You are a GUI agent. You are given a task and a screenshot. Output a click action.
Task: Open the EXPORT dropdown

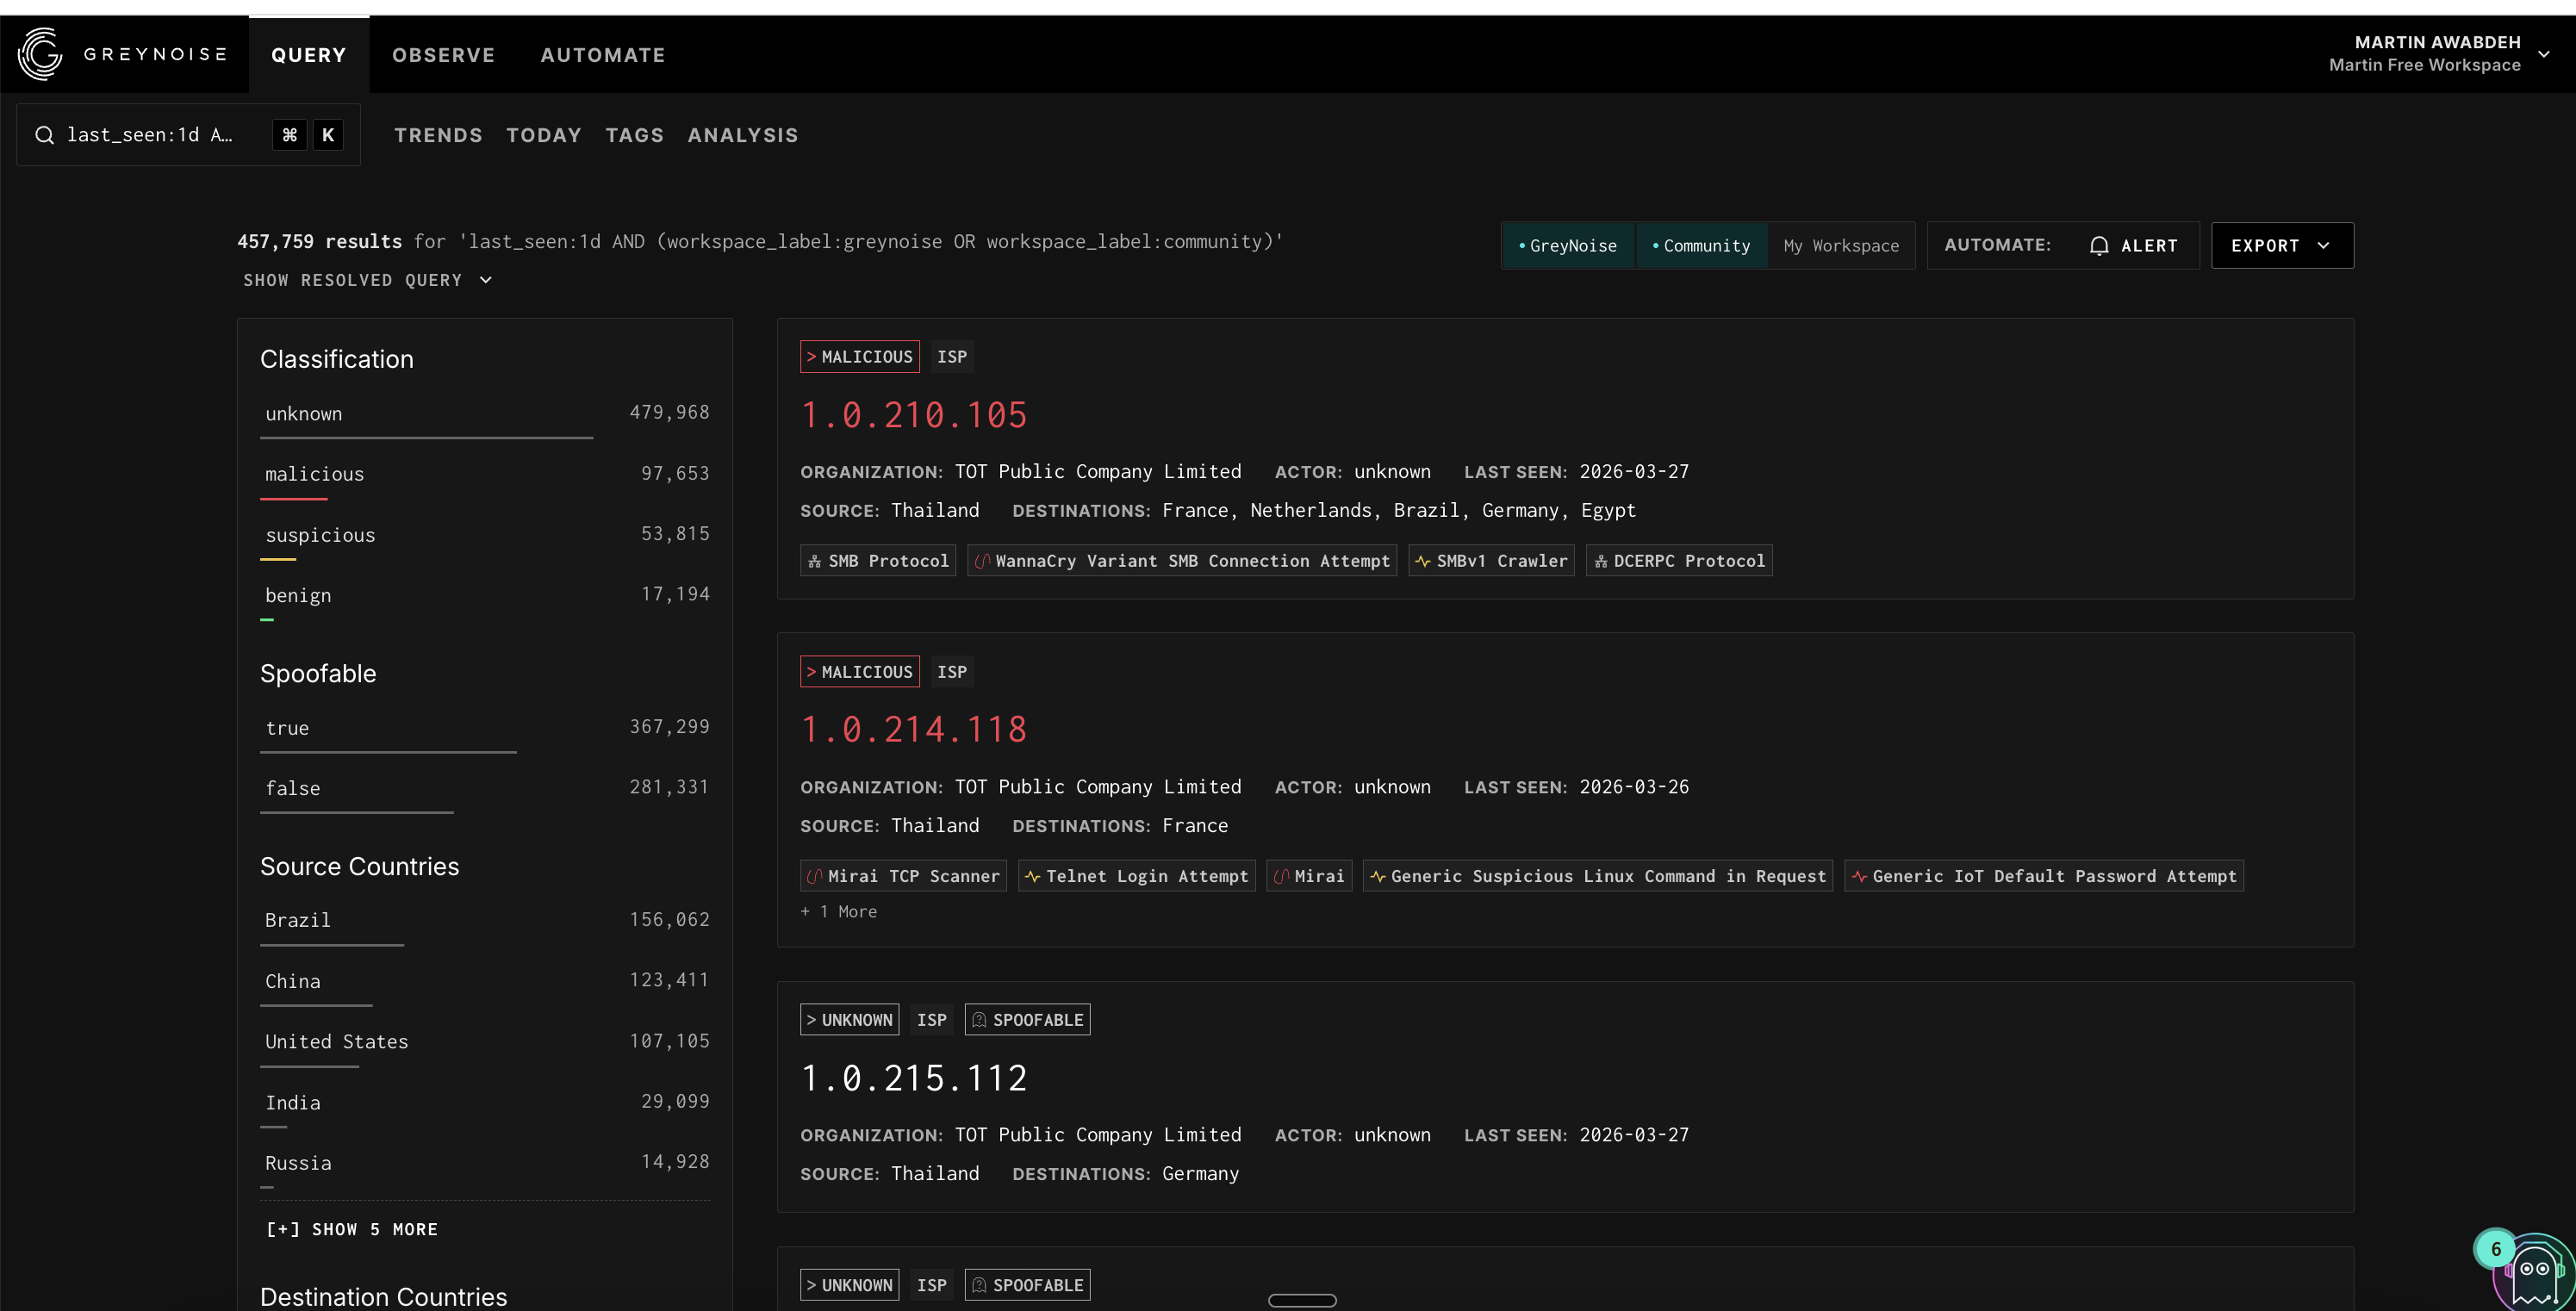pos(2282,246)
